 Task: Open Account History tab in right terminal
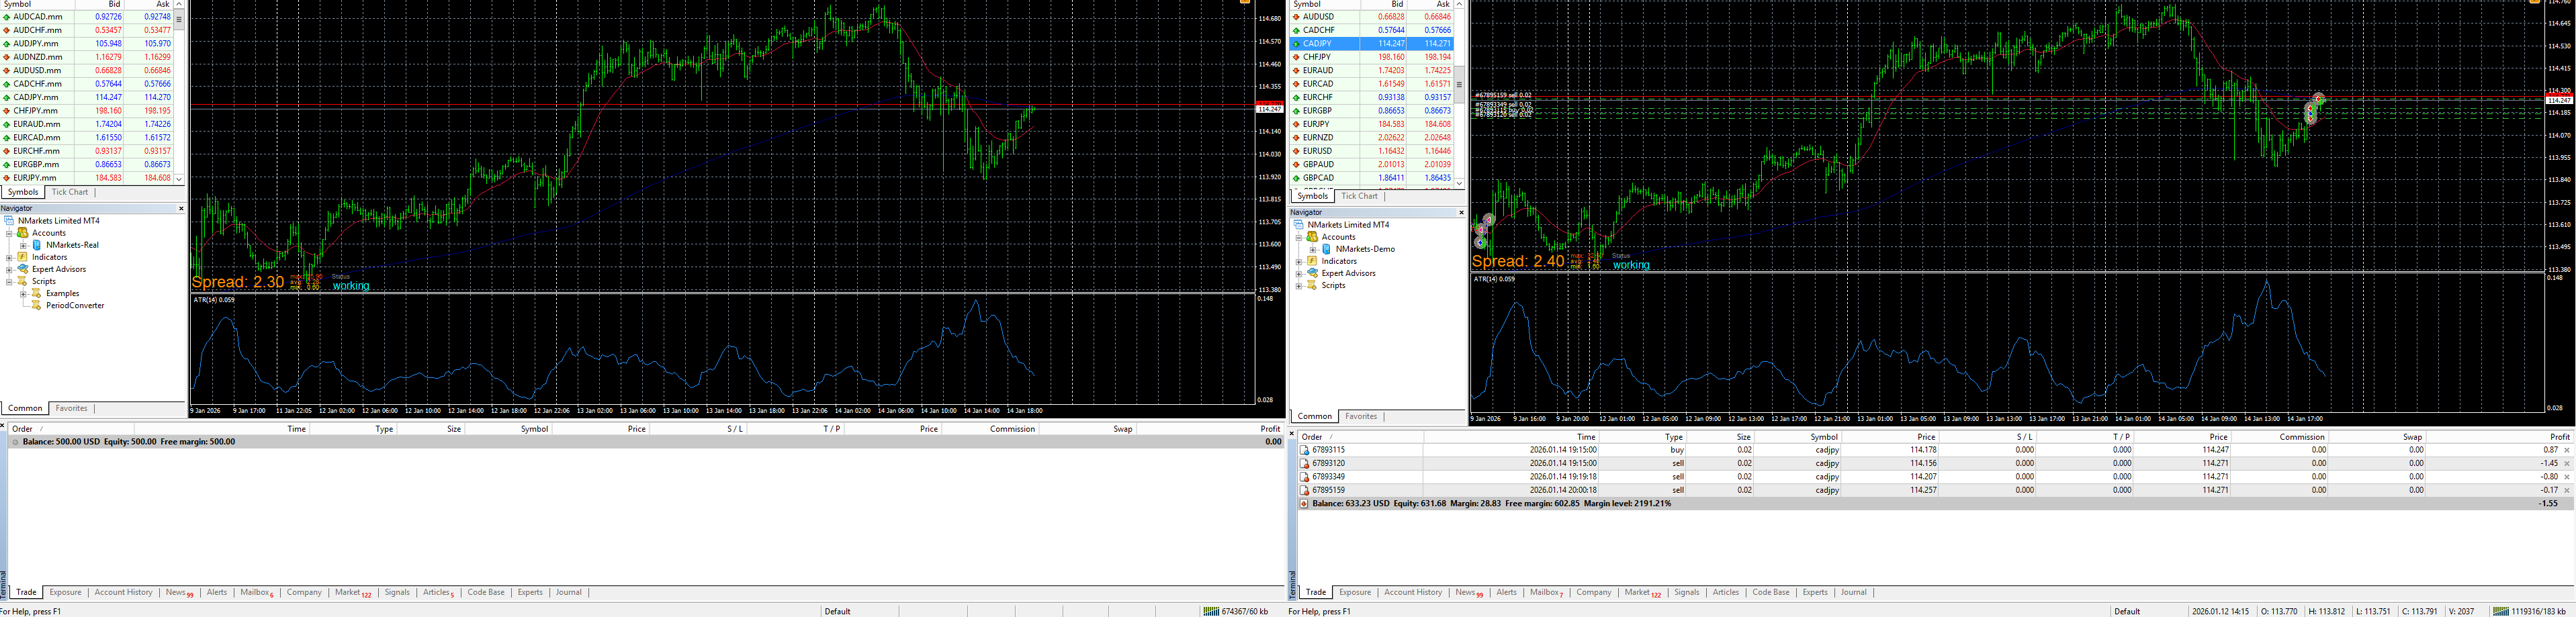click(x=1413, y=592)
